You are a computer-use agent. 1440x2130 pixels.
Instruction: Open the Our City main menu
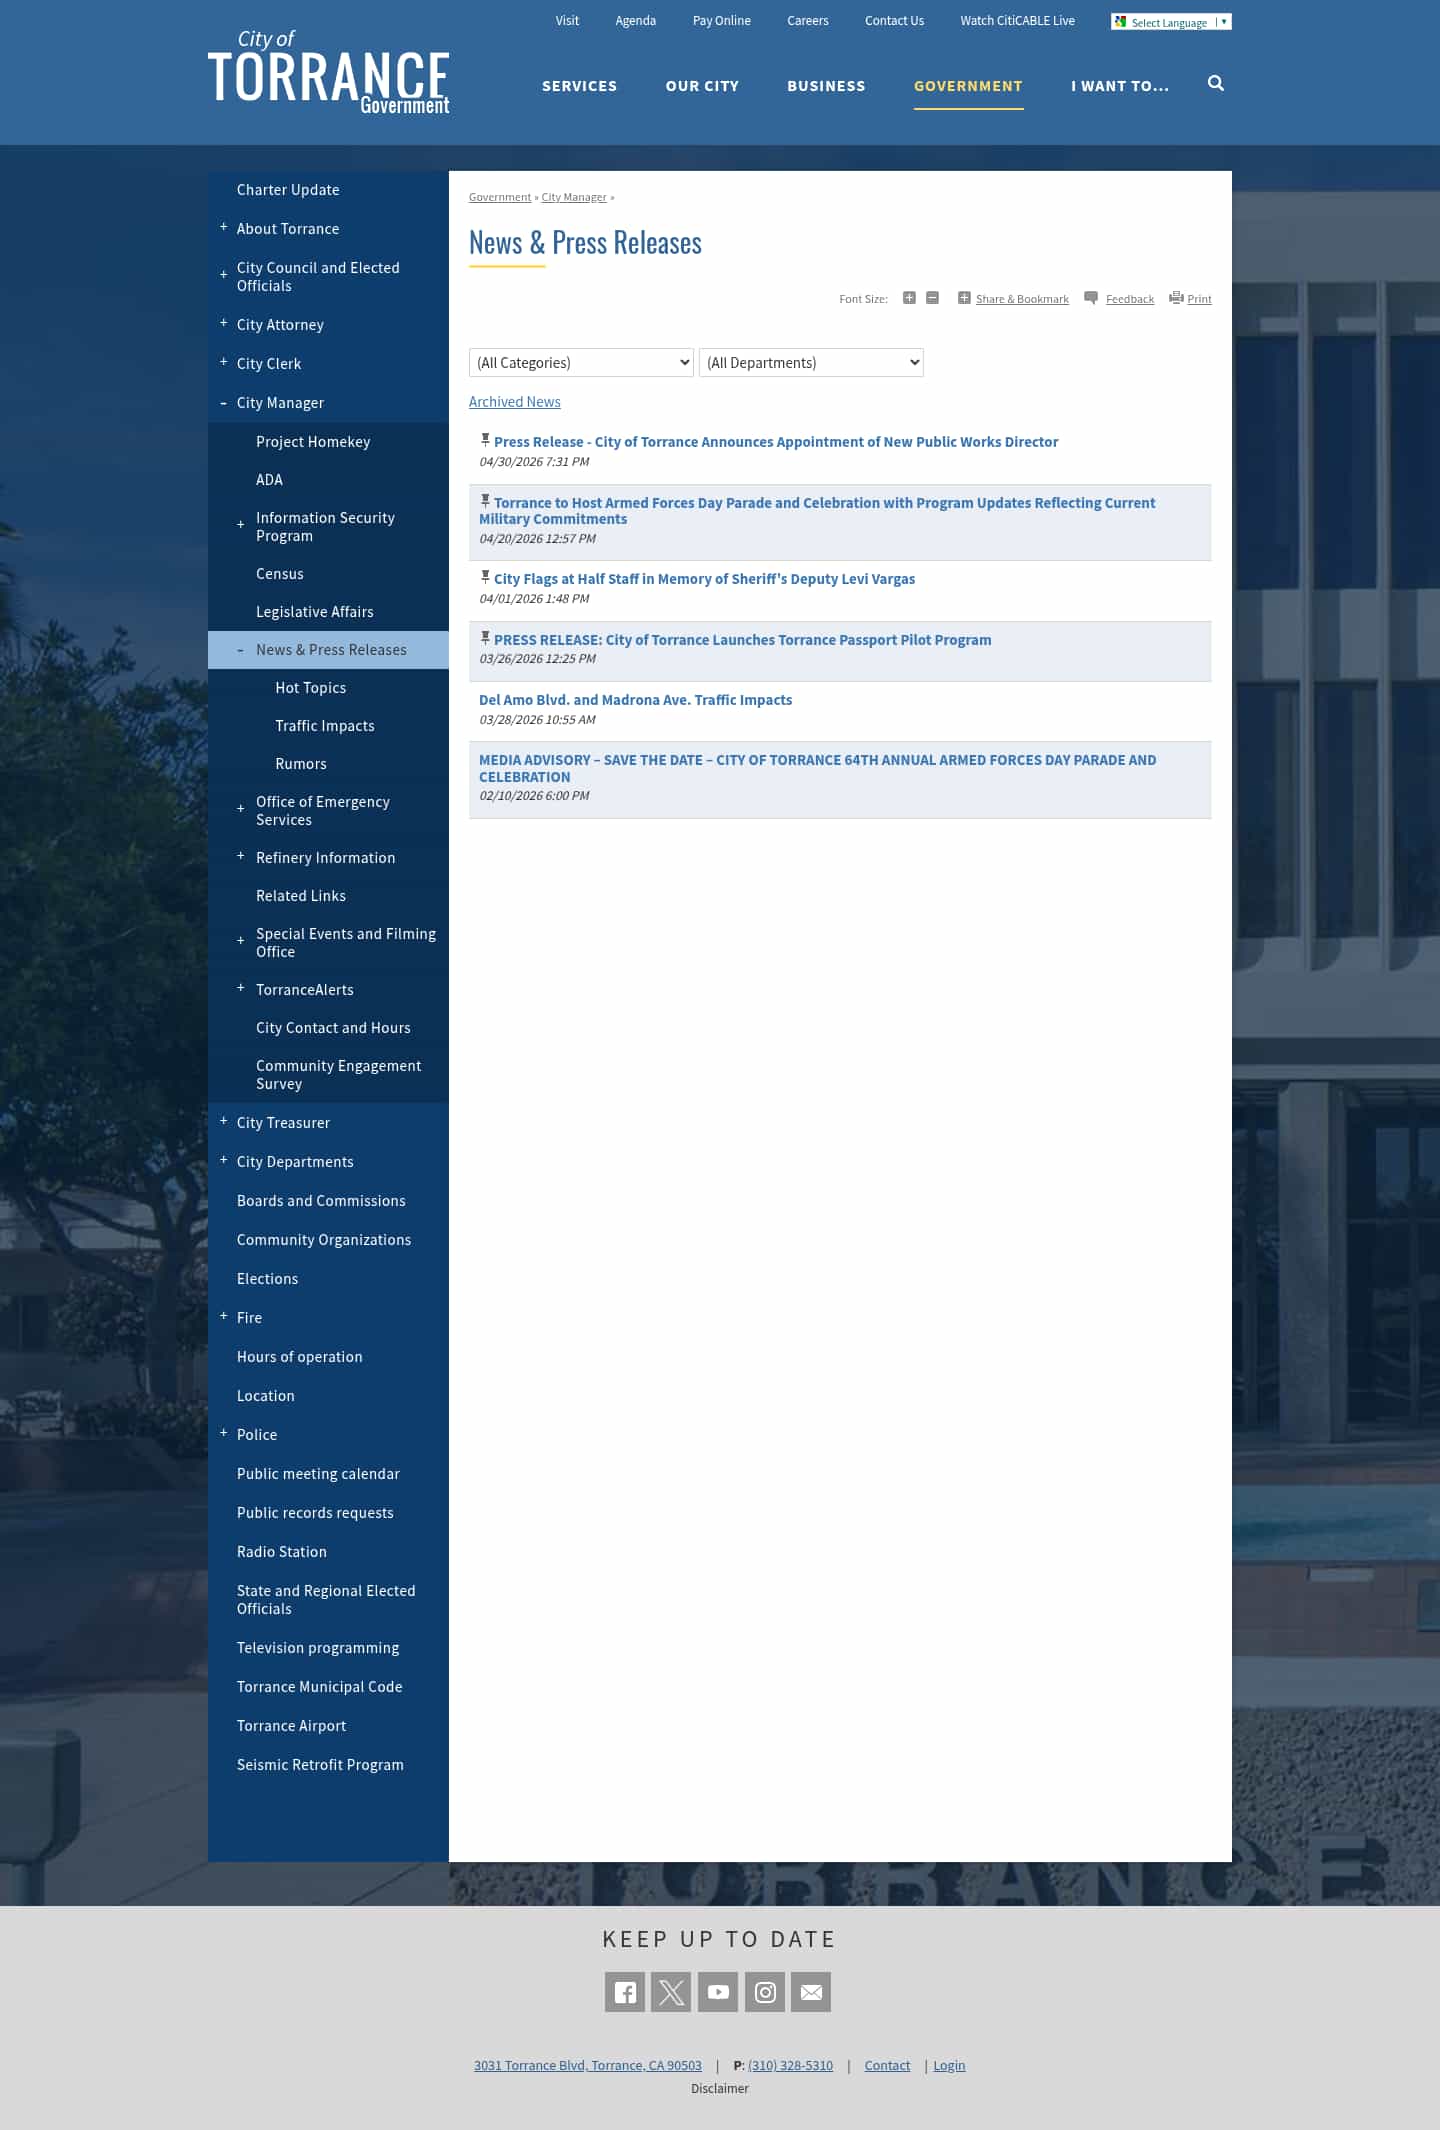click(x=703, y=86)
